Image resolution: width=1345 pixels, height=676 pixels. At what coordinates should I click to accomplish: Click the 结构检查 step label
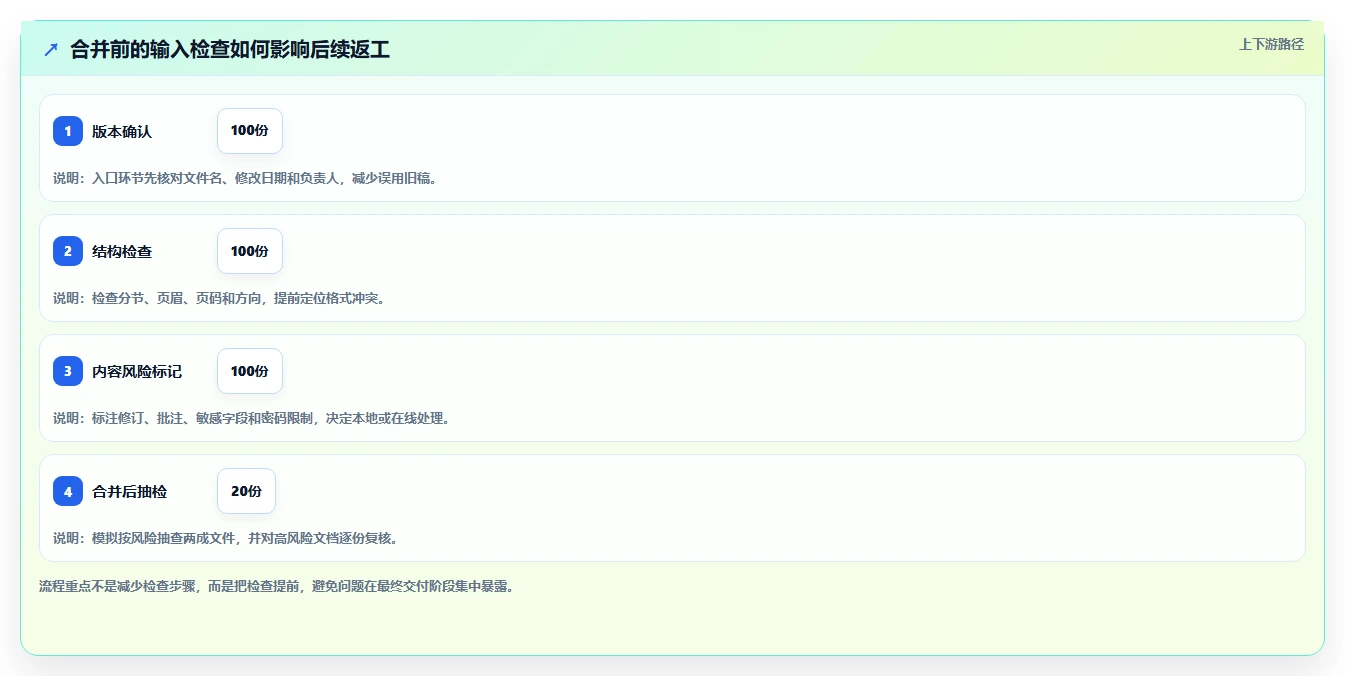click(122, 251)
